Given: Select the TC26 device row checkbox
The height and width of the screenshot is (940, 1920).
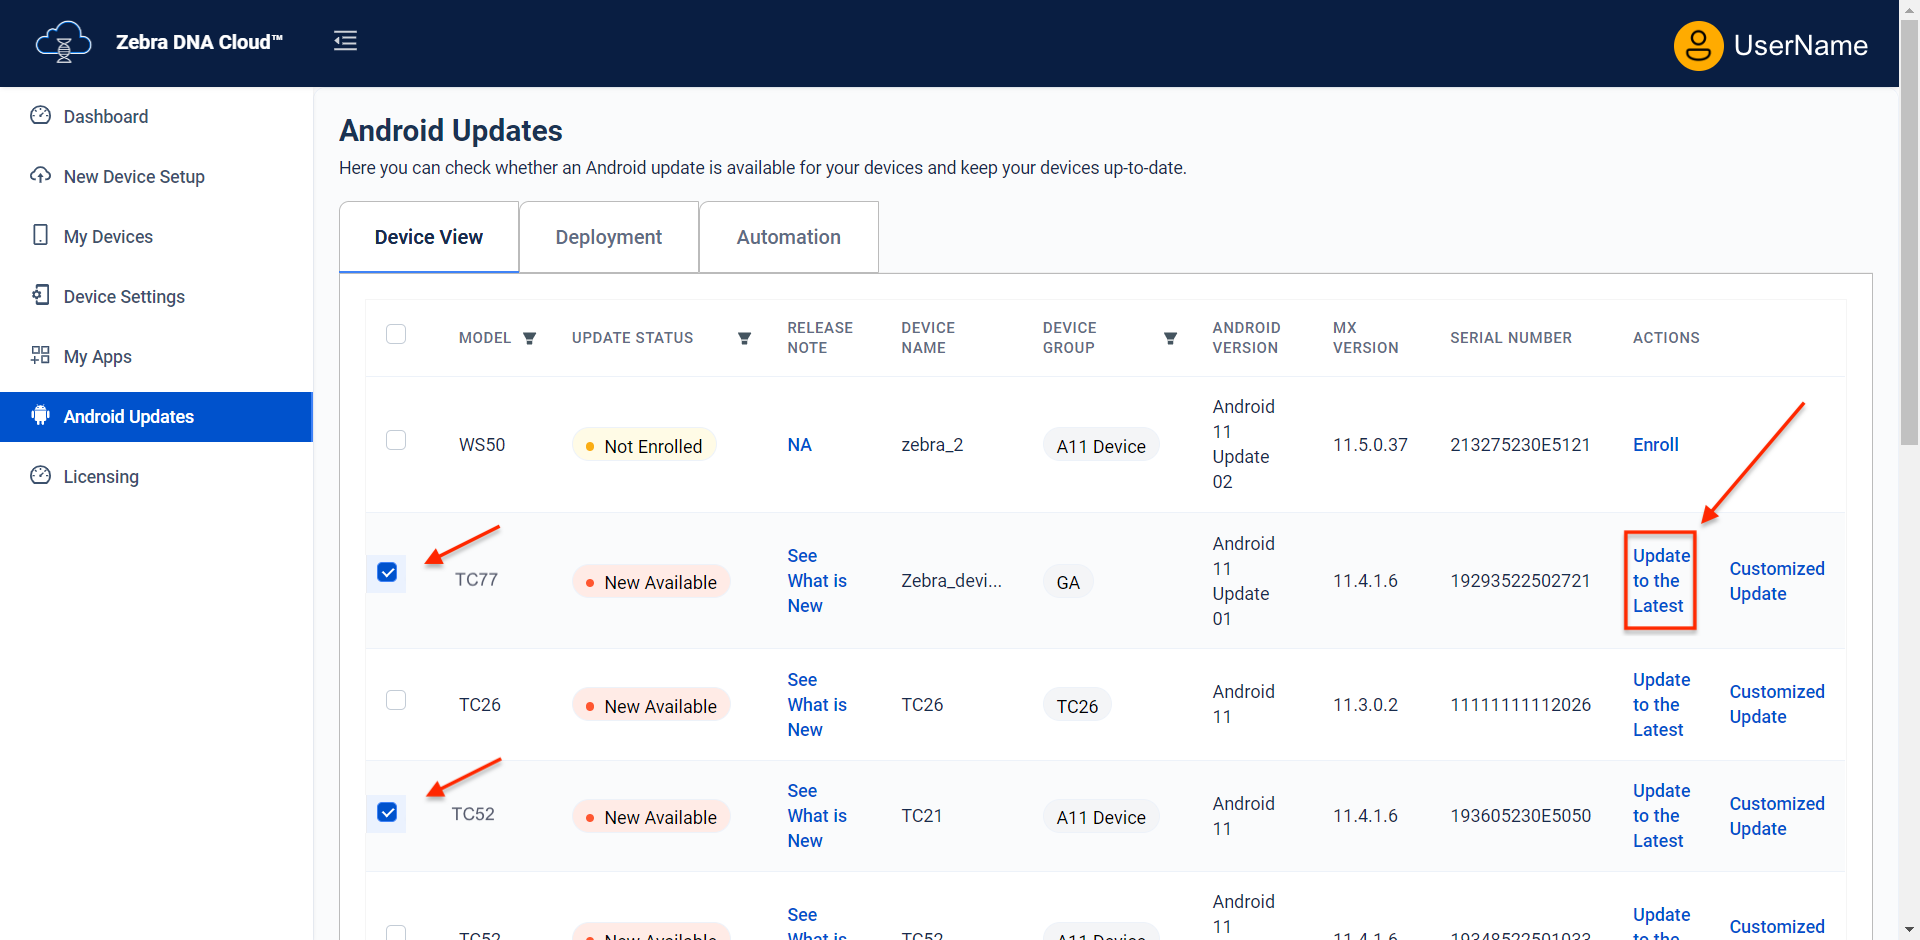Looking at the screenshot, I should pos(396,700).
